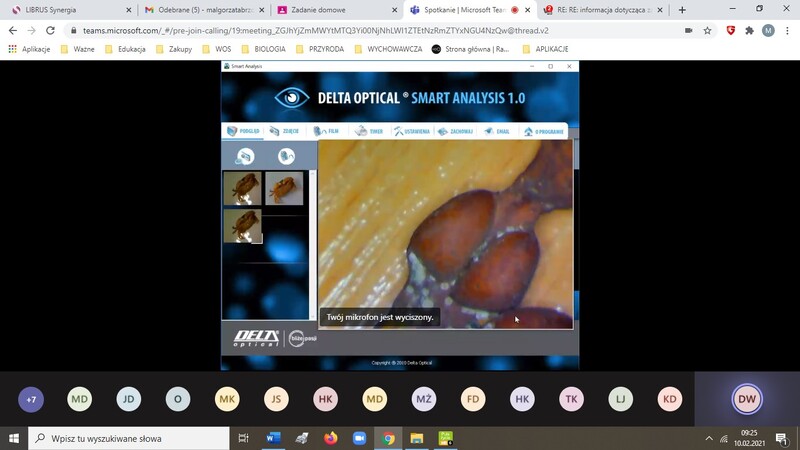This screenshot has height=450, width=800.
Task: Open the Zdjęcie capture tab
Action: (x=284, y=131)
